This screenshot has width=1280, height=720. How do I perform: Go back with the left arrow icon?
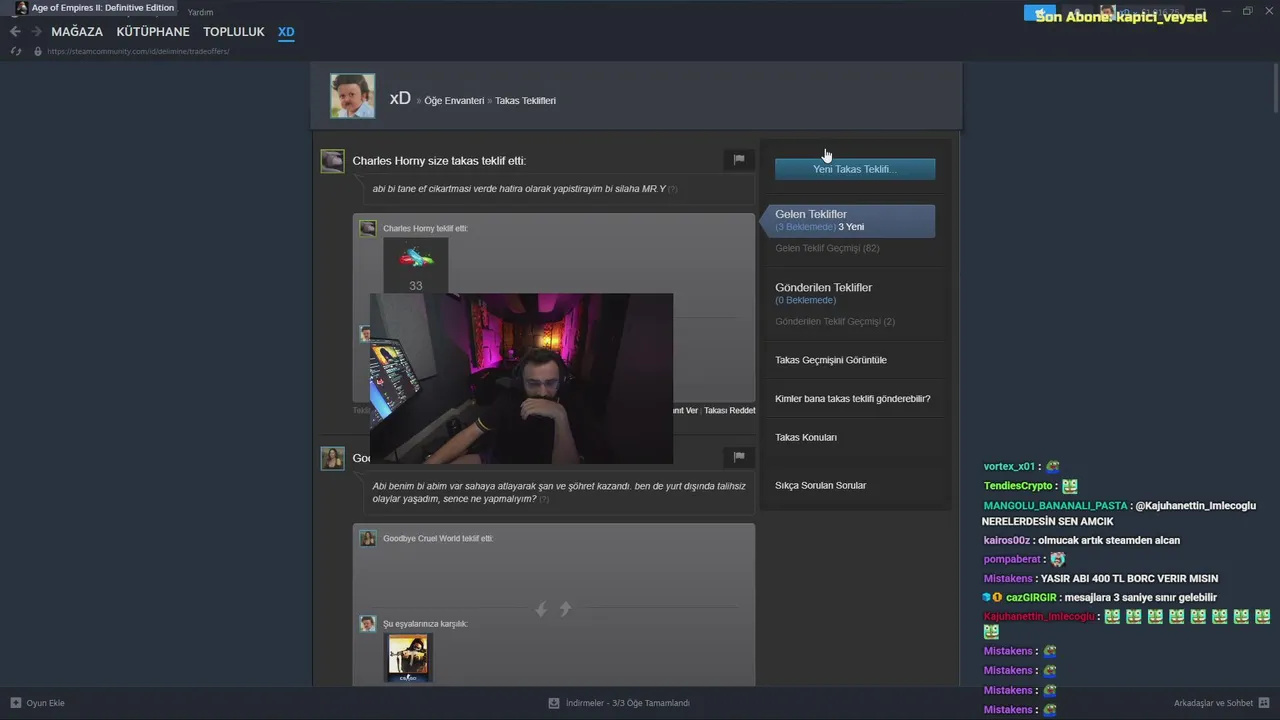tap(15, 32)
